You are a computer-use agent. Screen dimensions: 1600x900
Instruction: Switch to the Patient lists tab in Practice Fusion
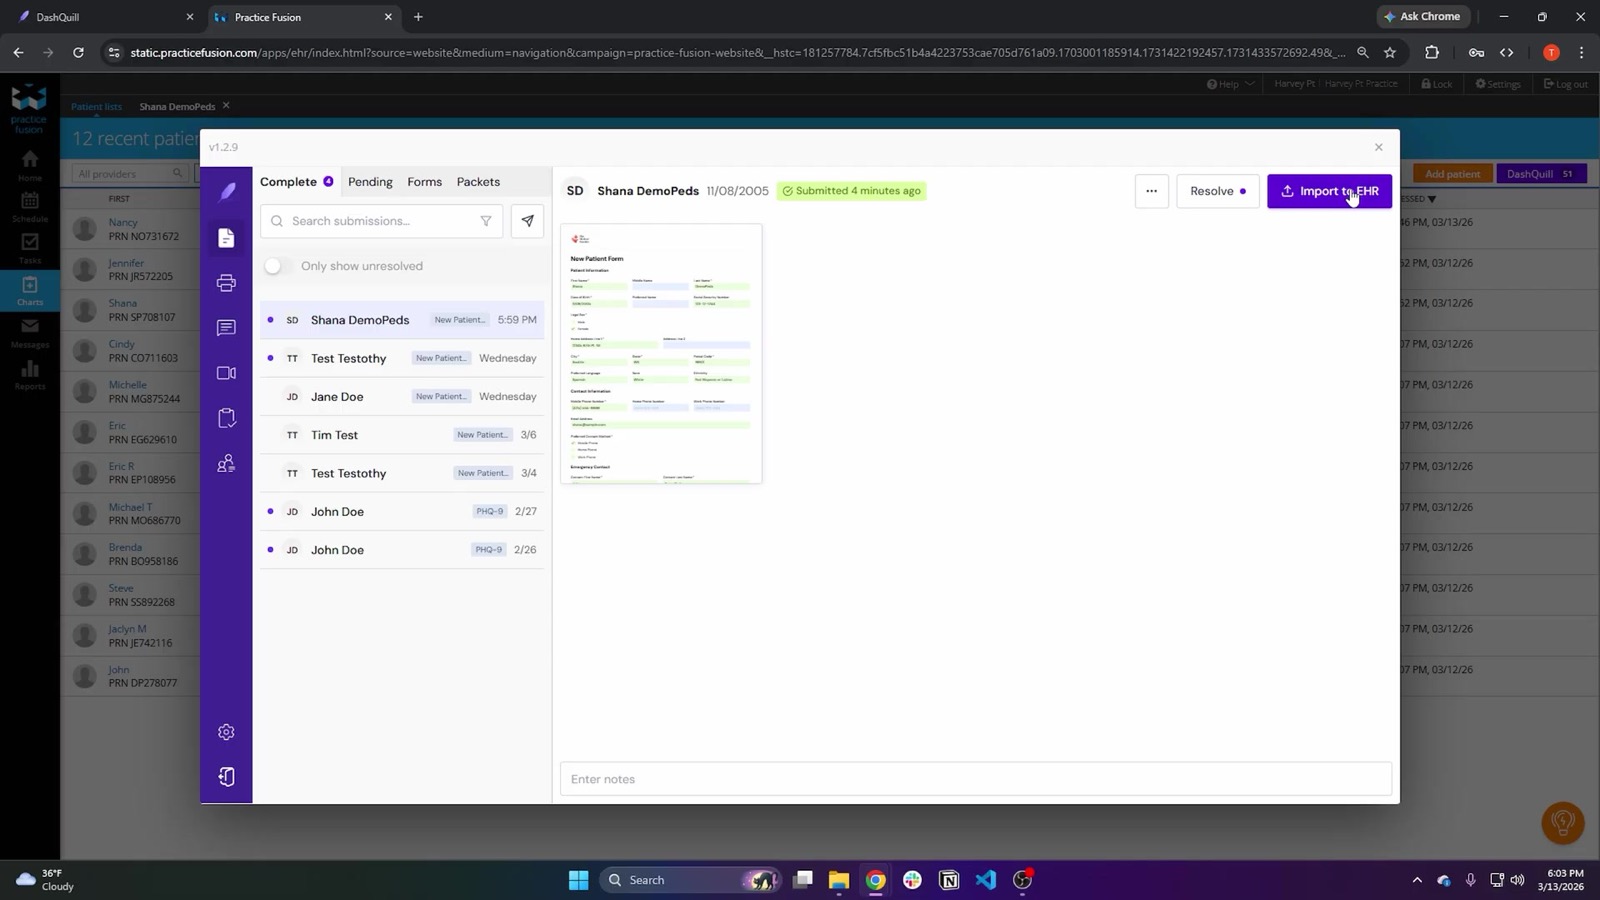96,106
